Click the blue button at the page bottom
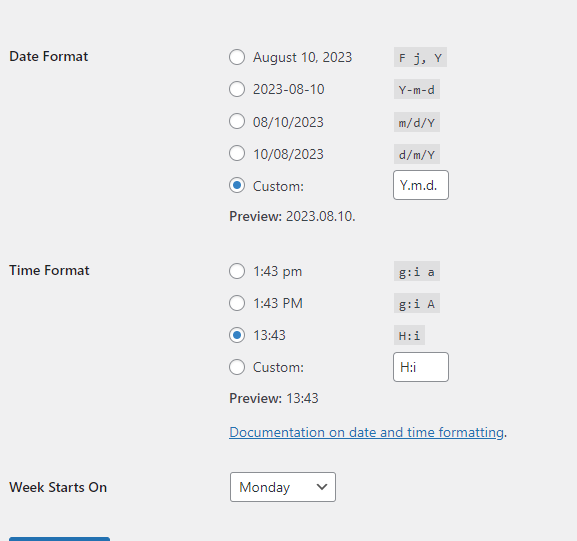577x541 pixels. pos(59,539)
